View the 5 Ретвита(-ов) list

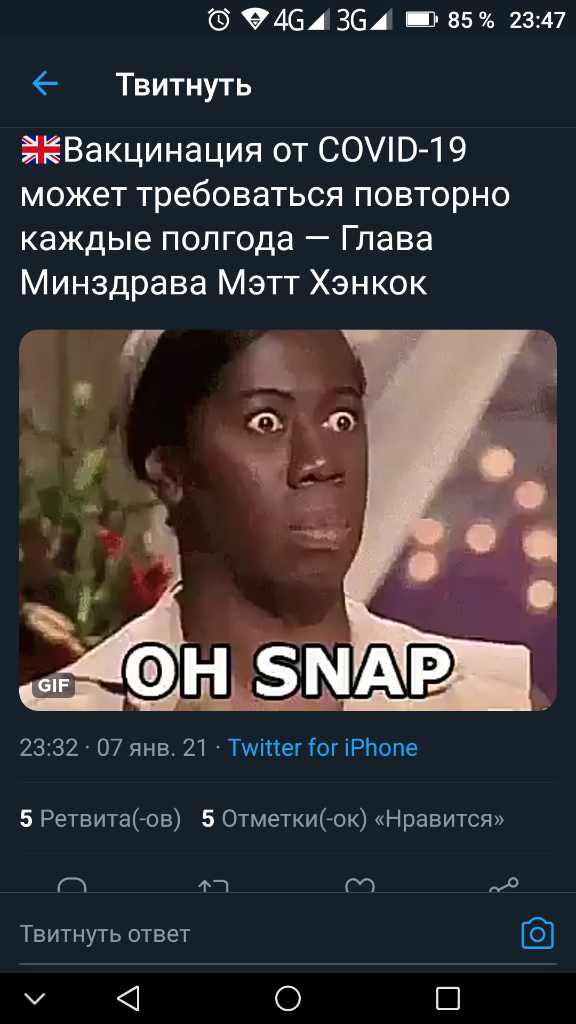pos(101,818)
